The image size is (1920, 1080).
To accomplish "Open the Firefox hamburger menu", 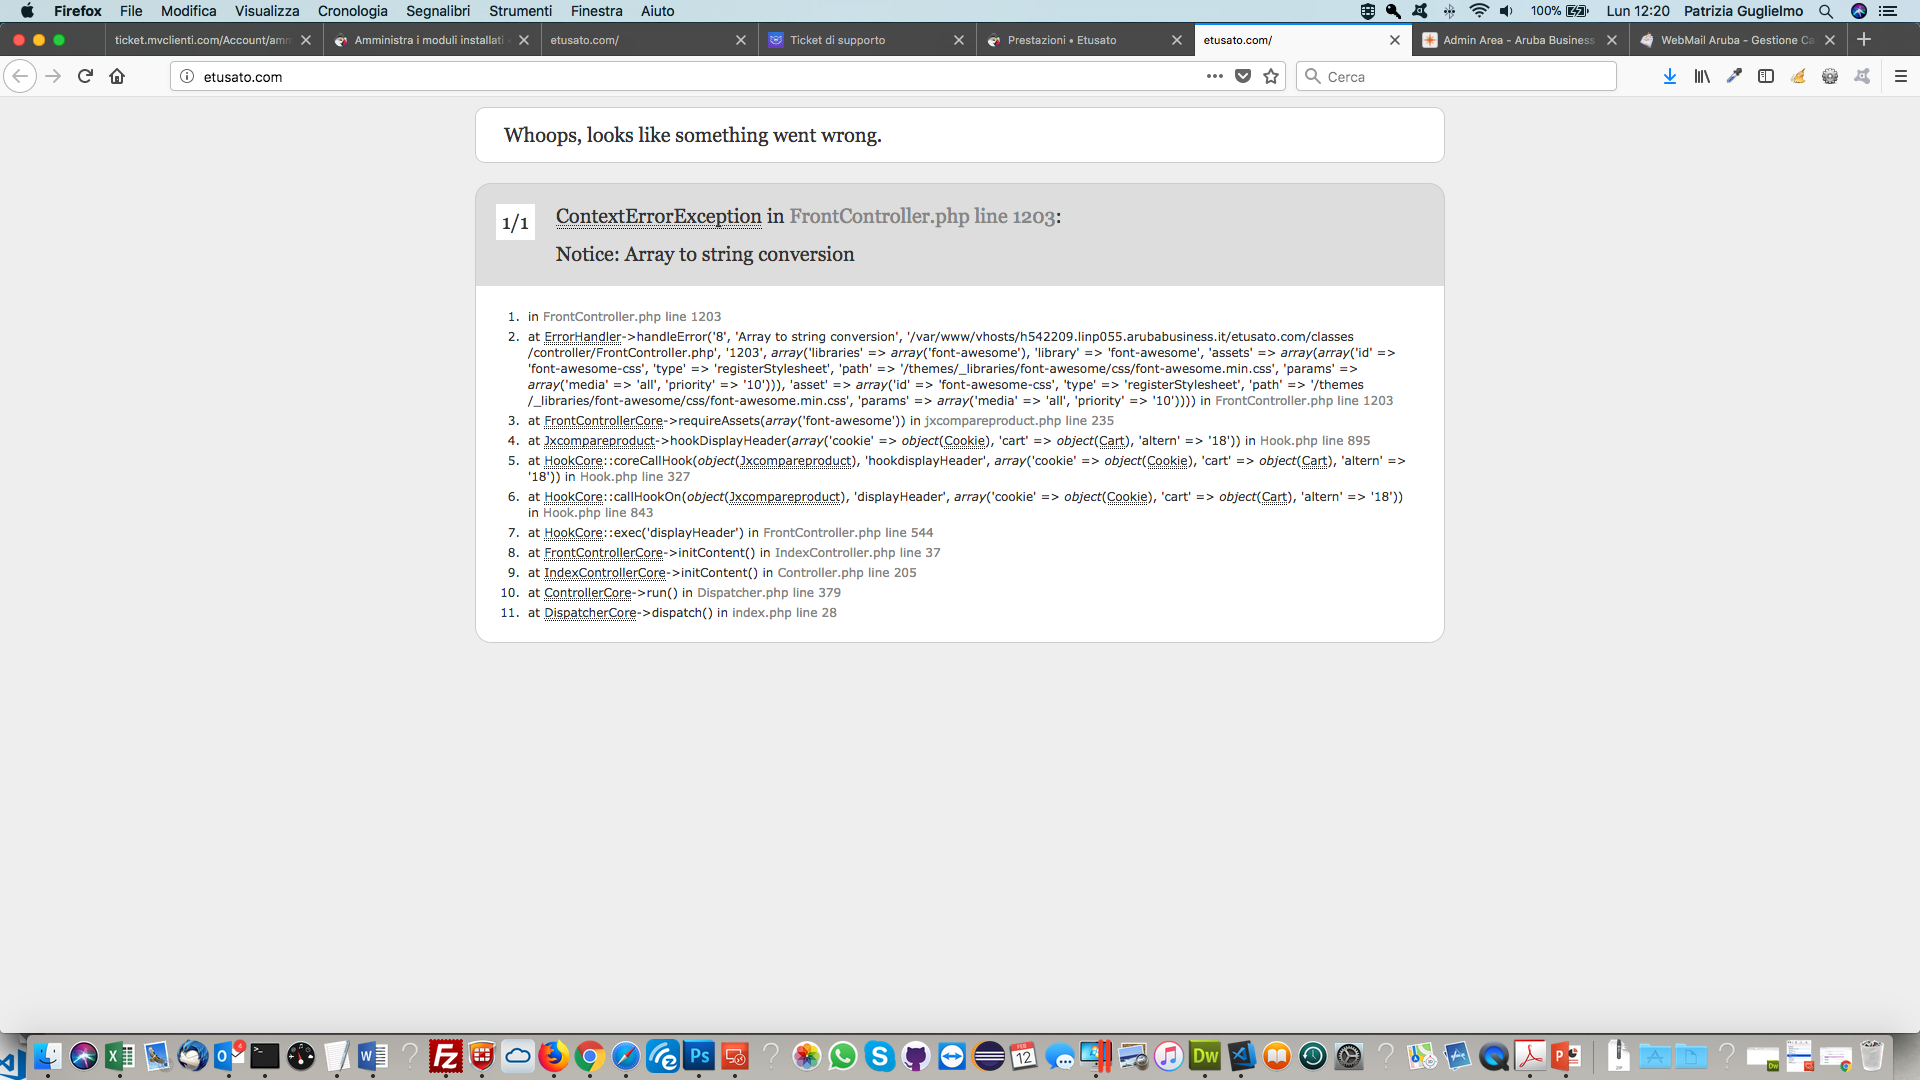I will pyautogui.click(x=1901, y=76).
